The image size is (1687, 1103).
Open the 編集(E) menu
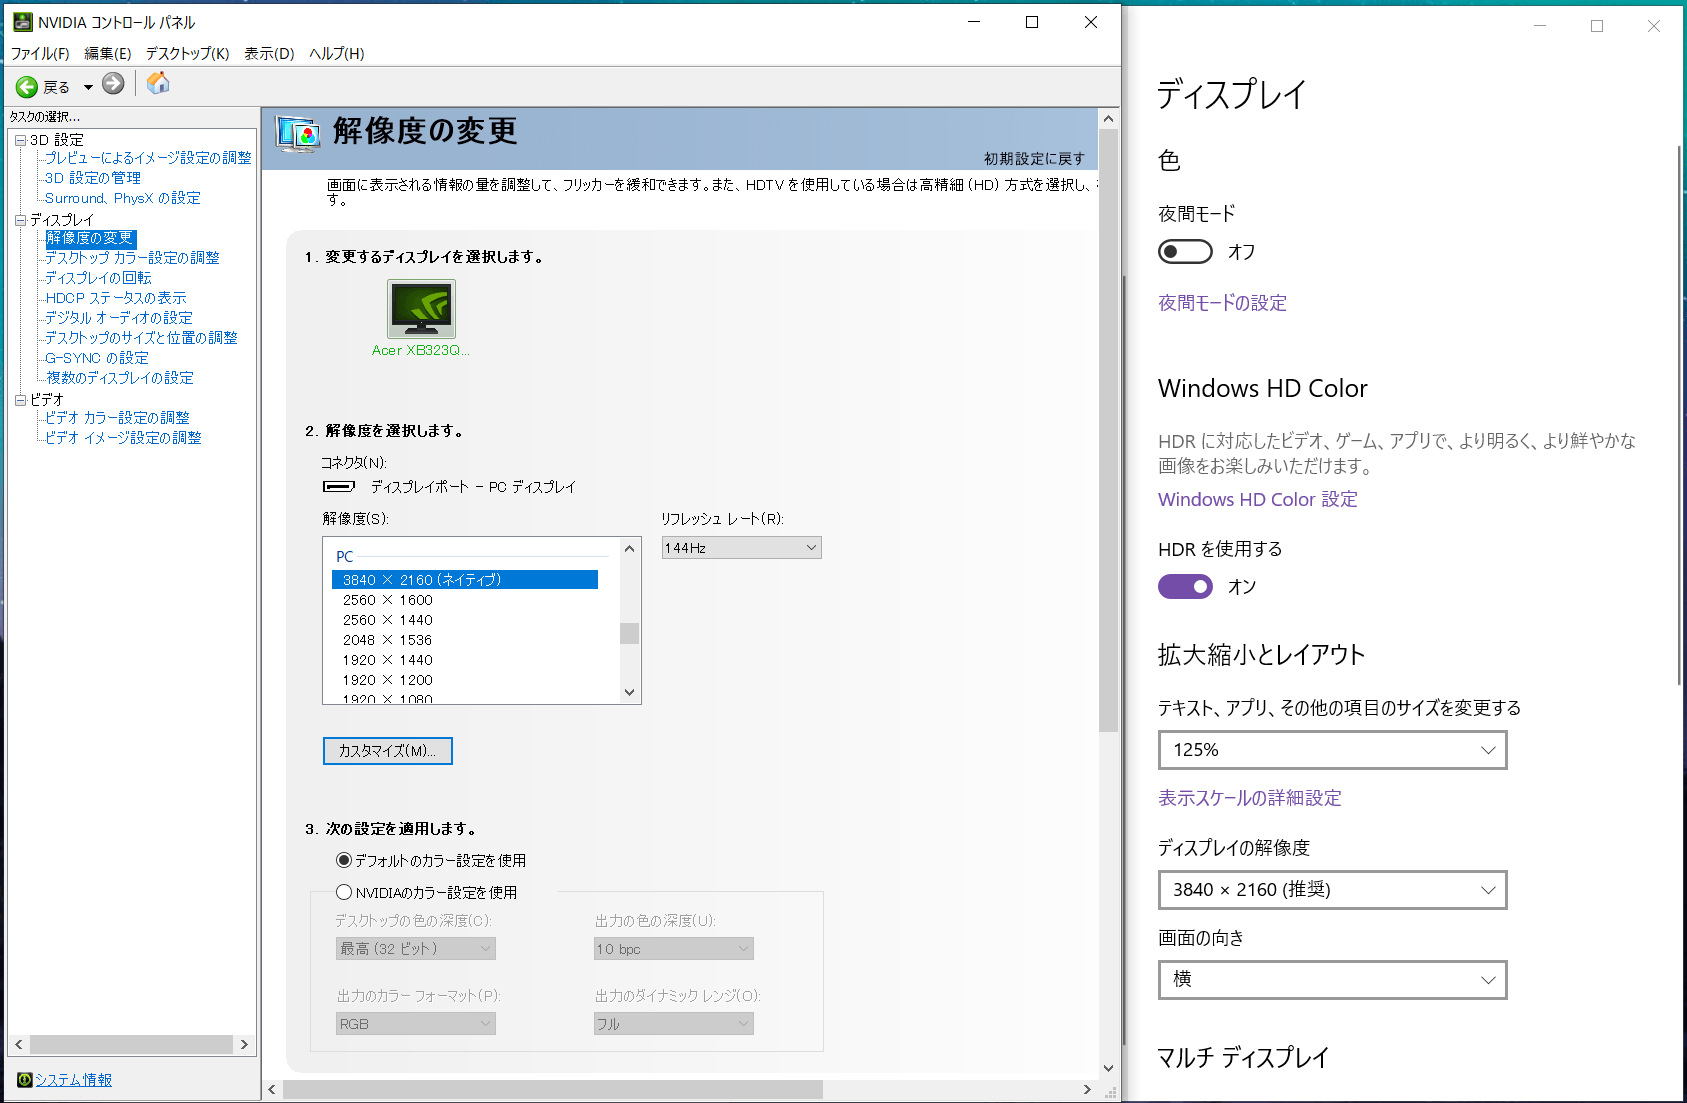108,54
